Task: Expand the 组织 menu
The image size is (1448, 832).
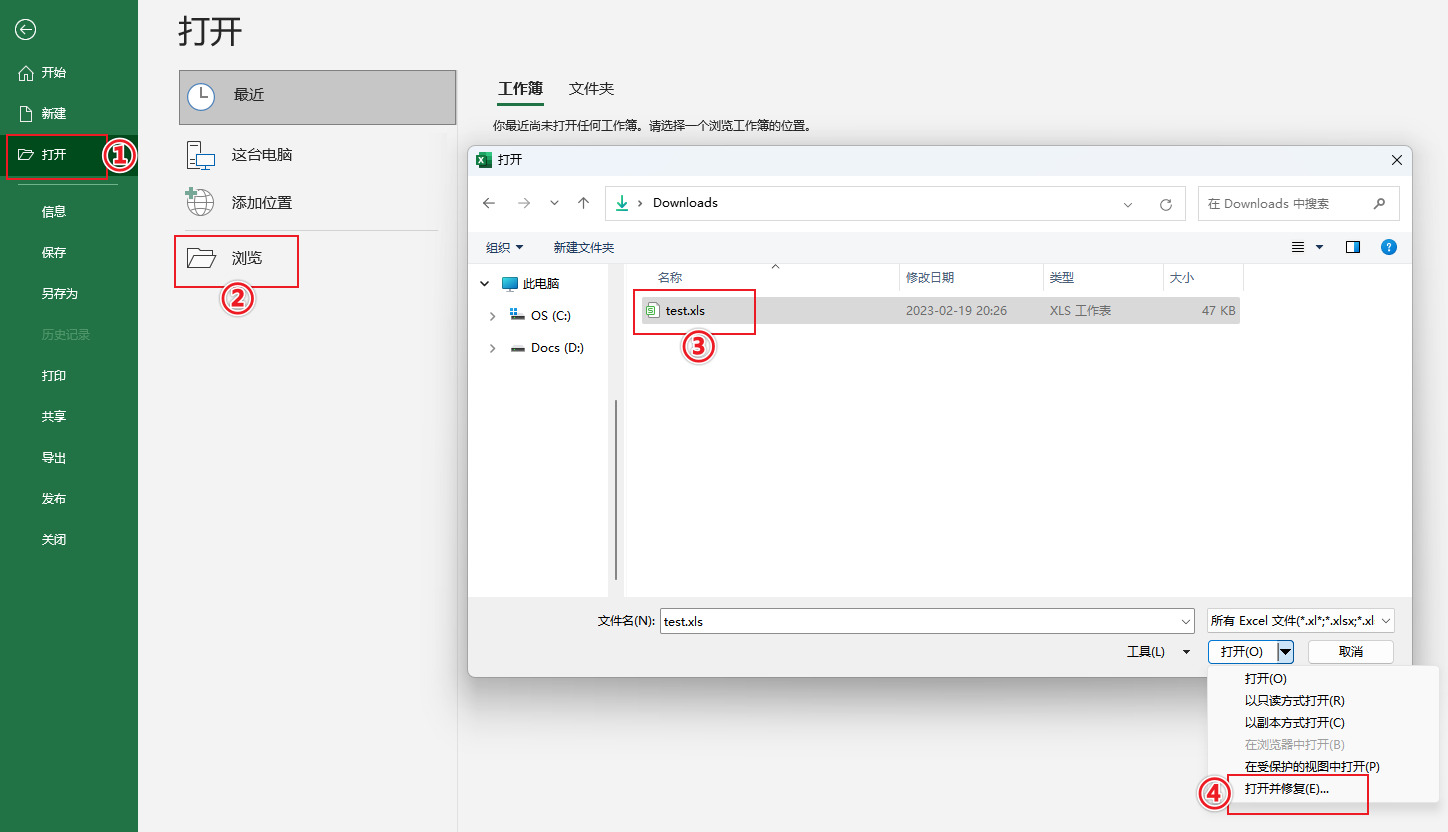Action: tap(504, 247)
